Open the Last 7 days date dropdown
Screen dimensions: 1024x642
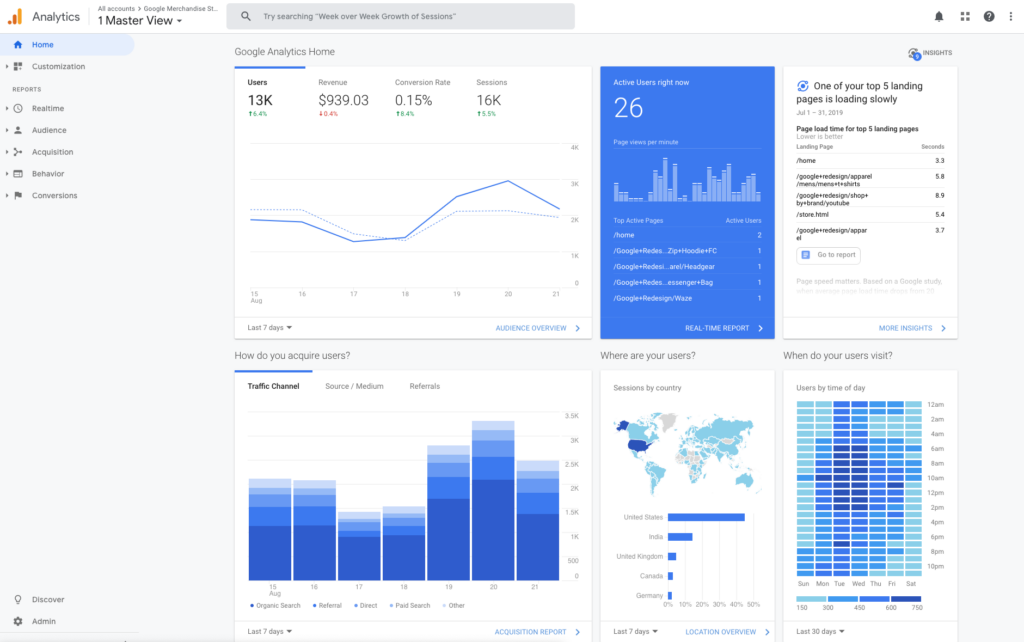(x=268, y=328)
